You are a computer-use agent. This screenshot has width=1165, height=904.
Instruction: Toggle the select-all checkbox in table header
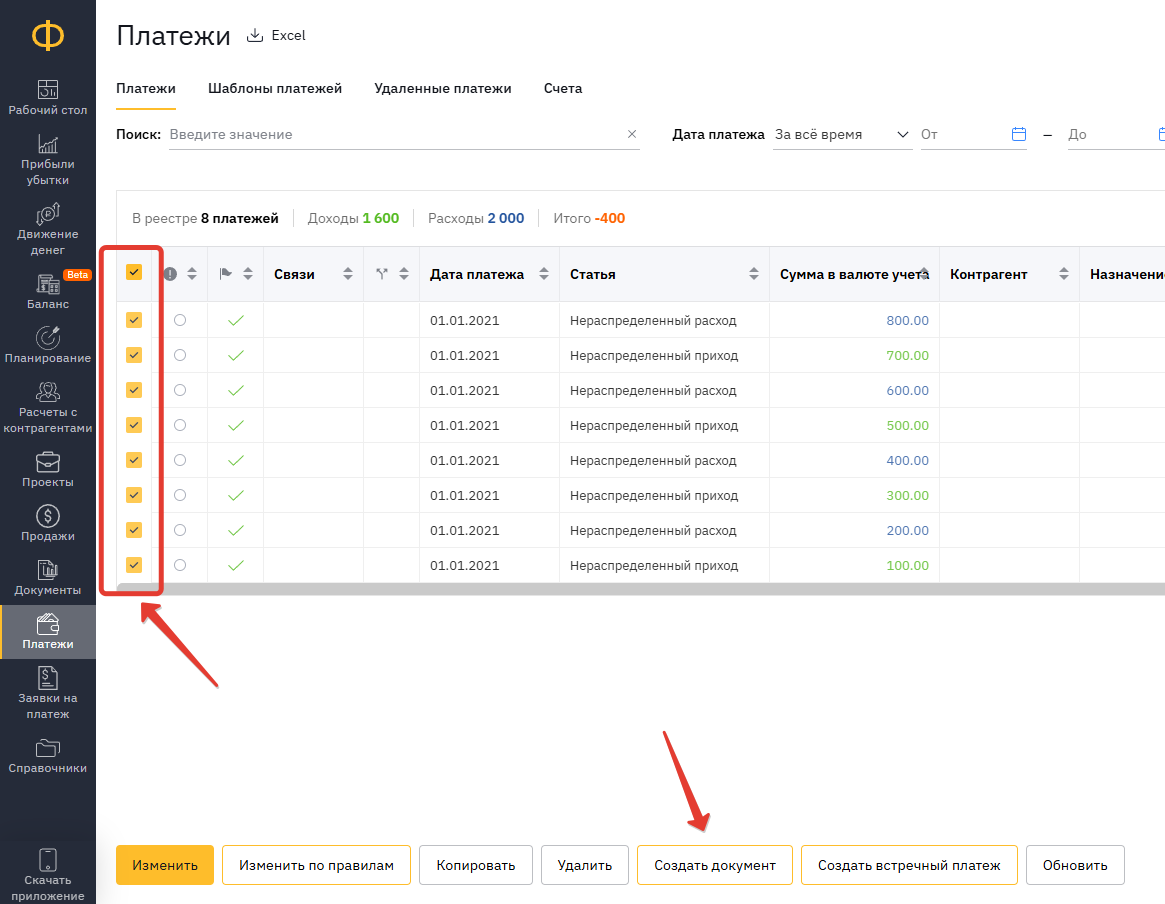(x=134, y=272)
